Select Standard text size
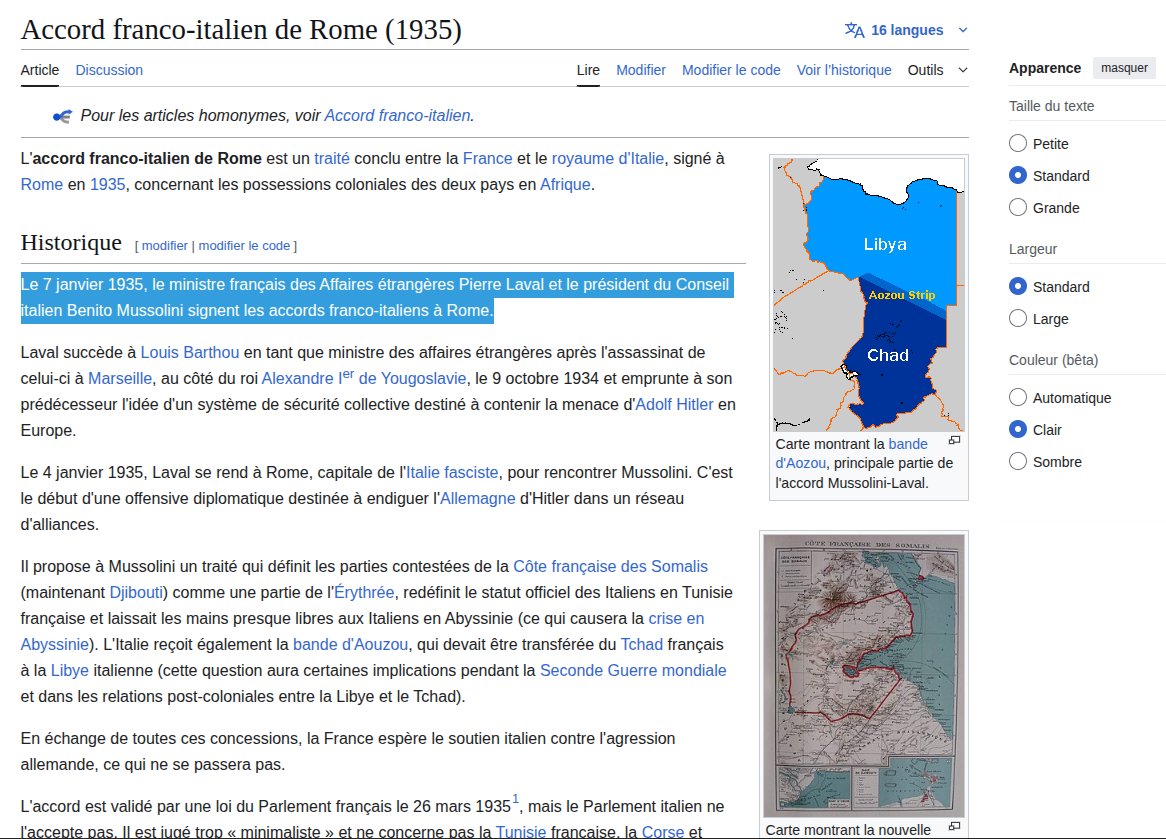 [1018, 176]
